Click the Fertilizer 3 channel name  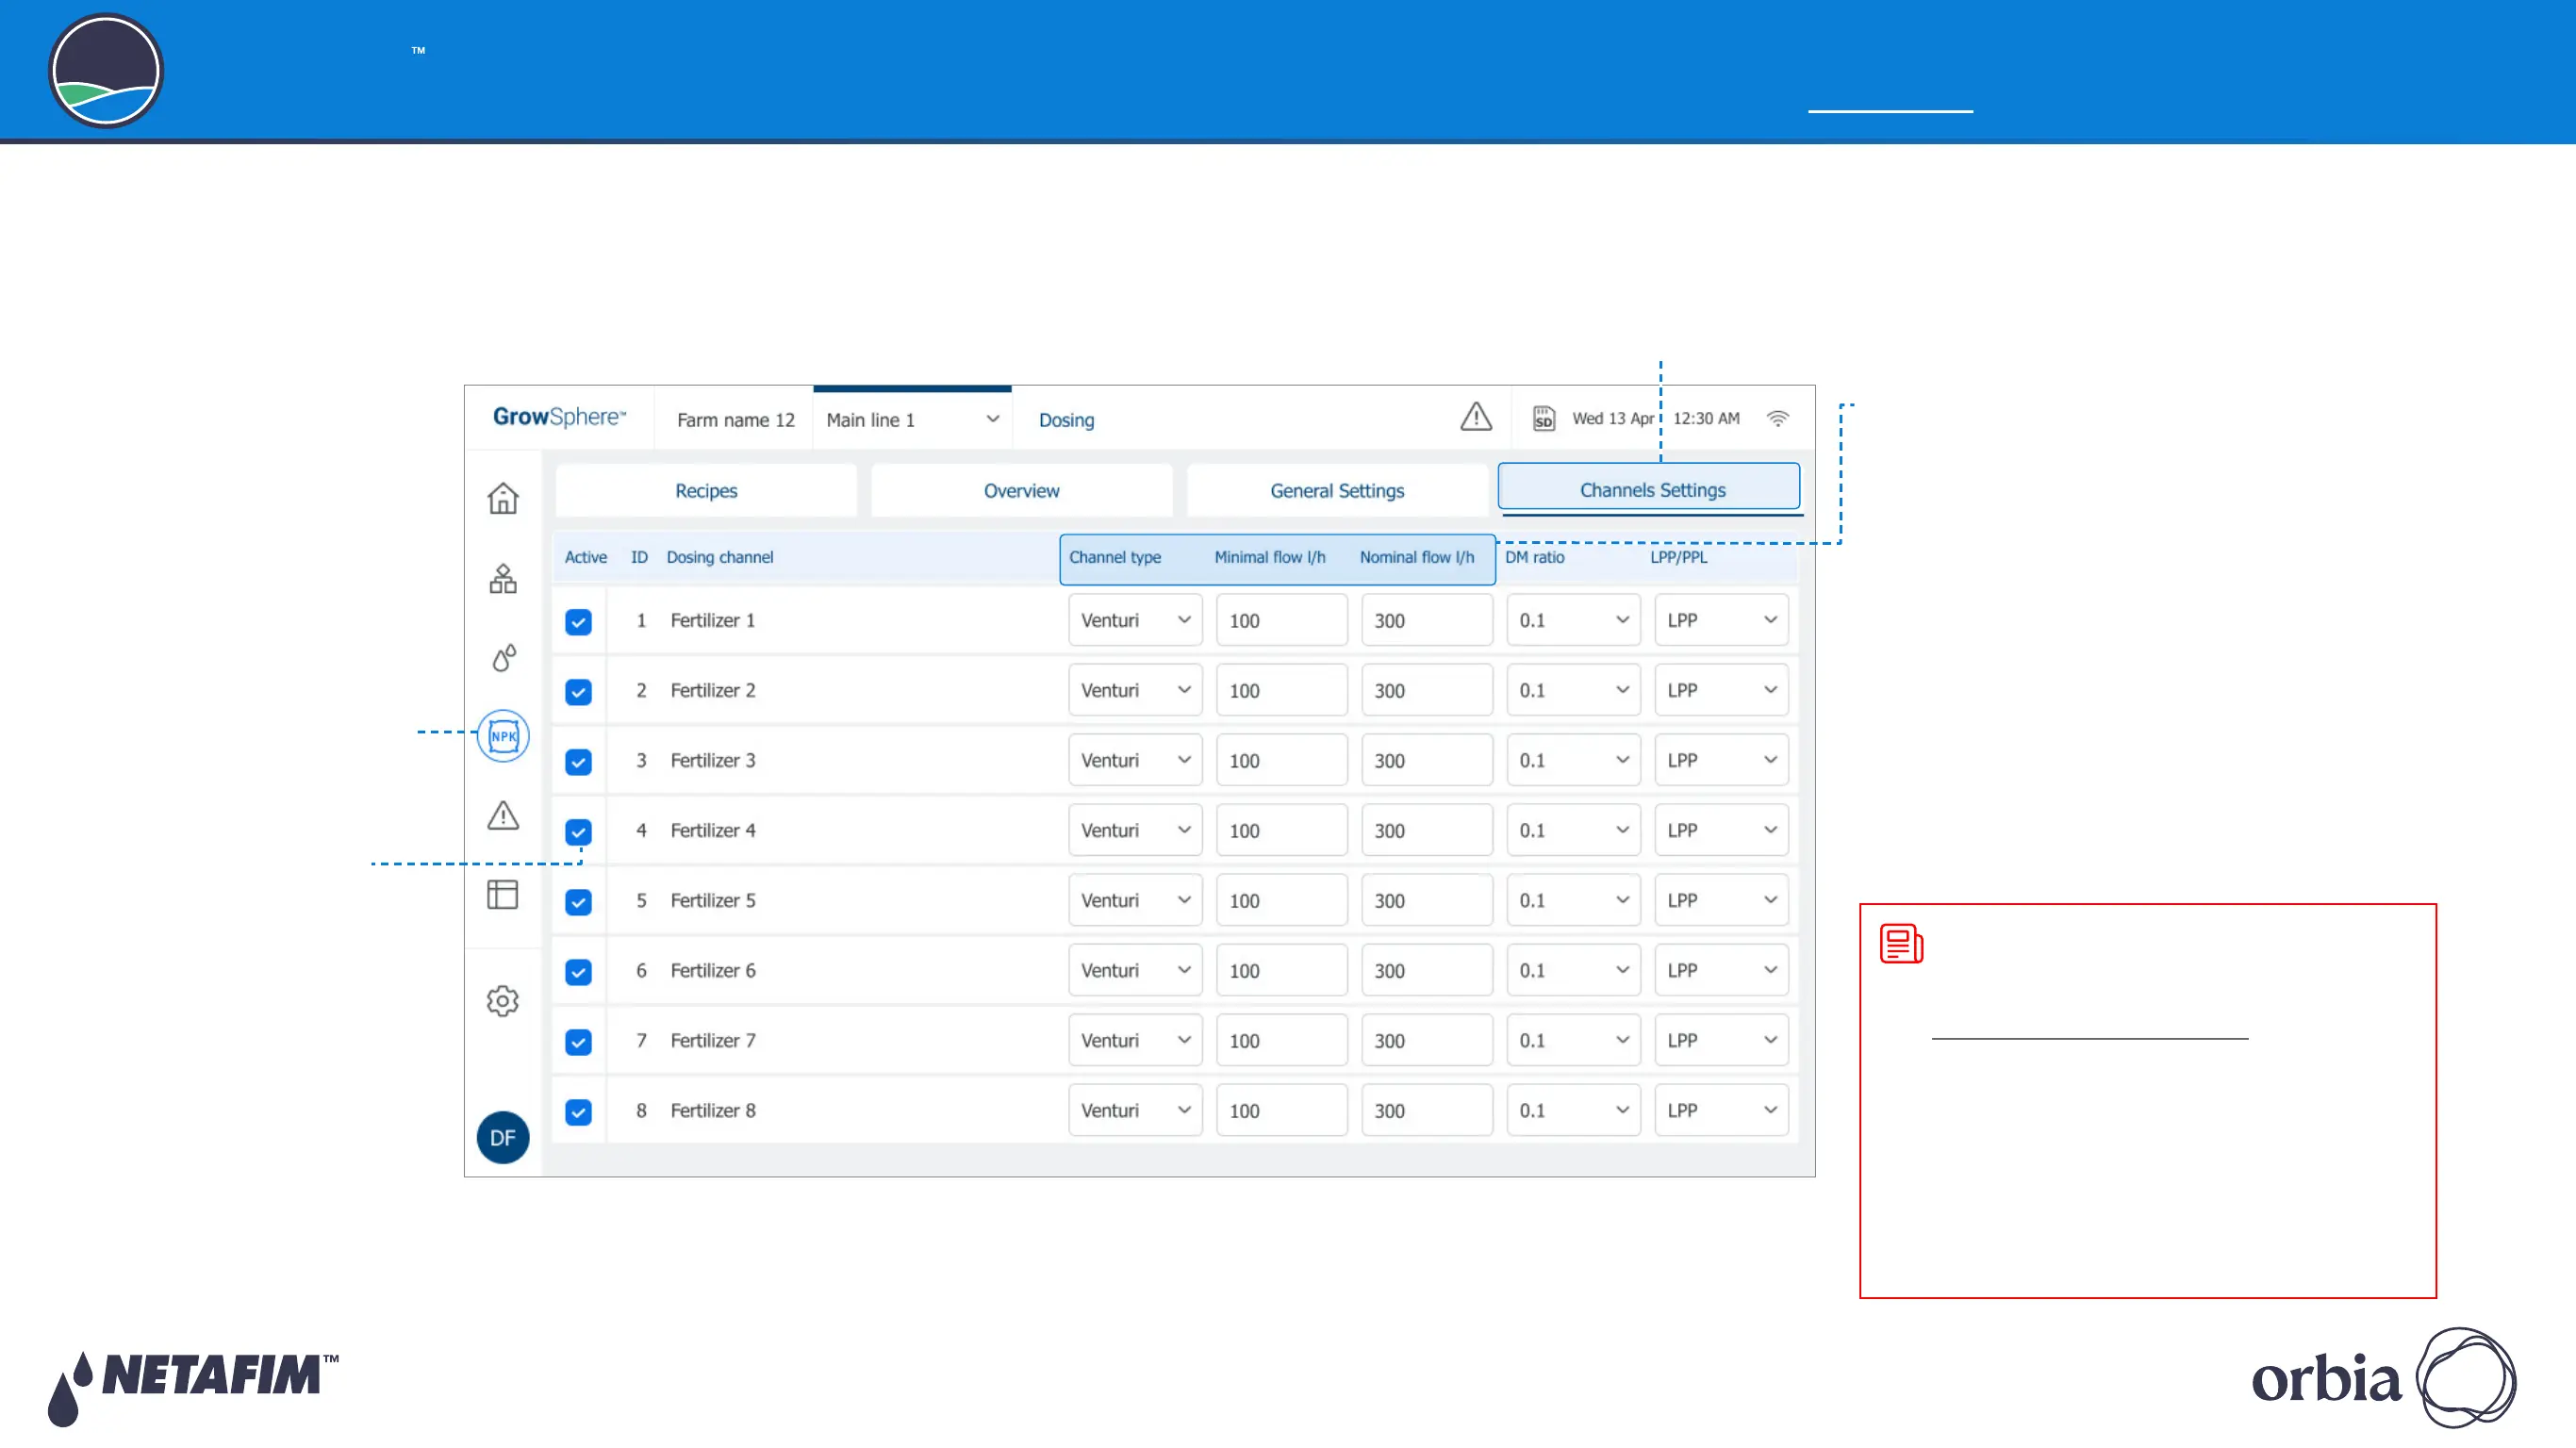click(x=713, y=760)
